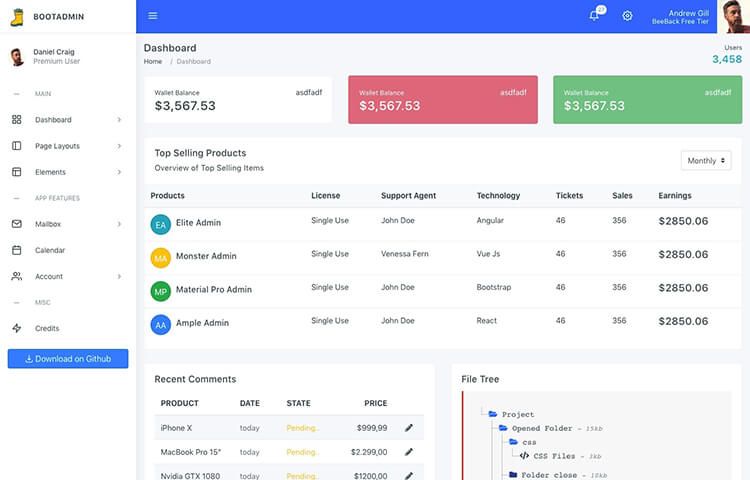Edit the MacBook Pro 15" row pencil icon
750x480 pixels.
click(408, 452)
